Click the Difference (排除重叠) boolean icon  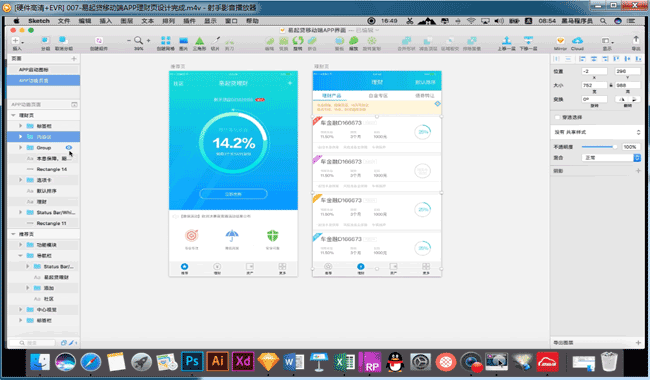471,41
